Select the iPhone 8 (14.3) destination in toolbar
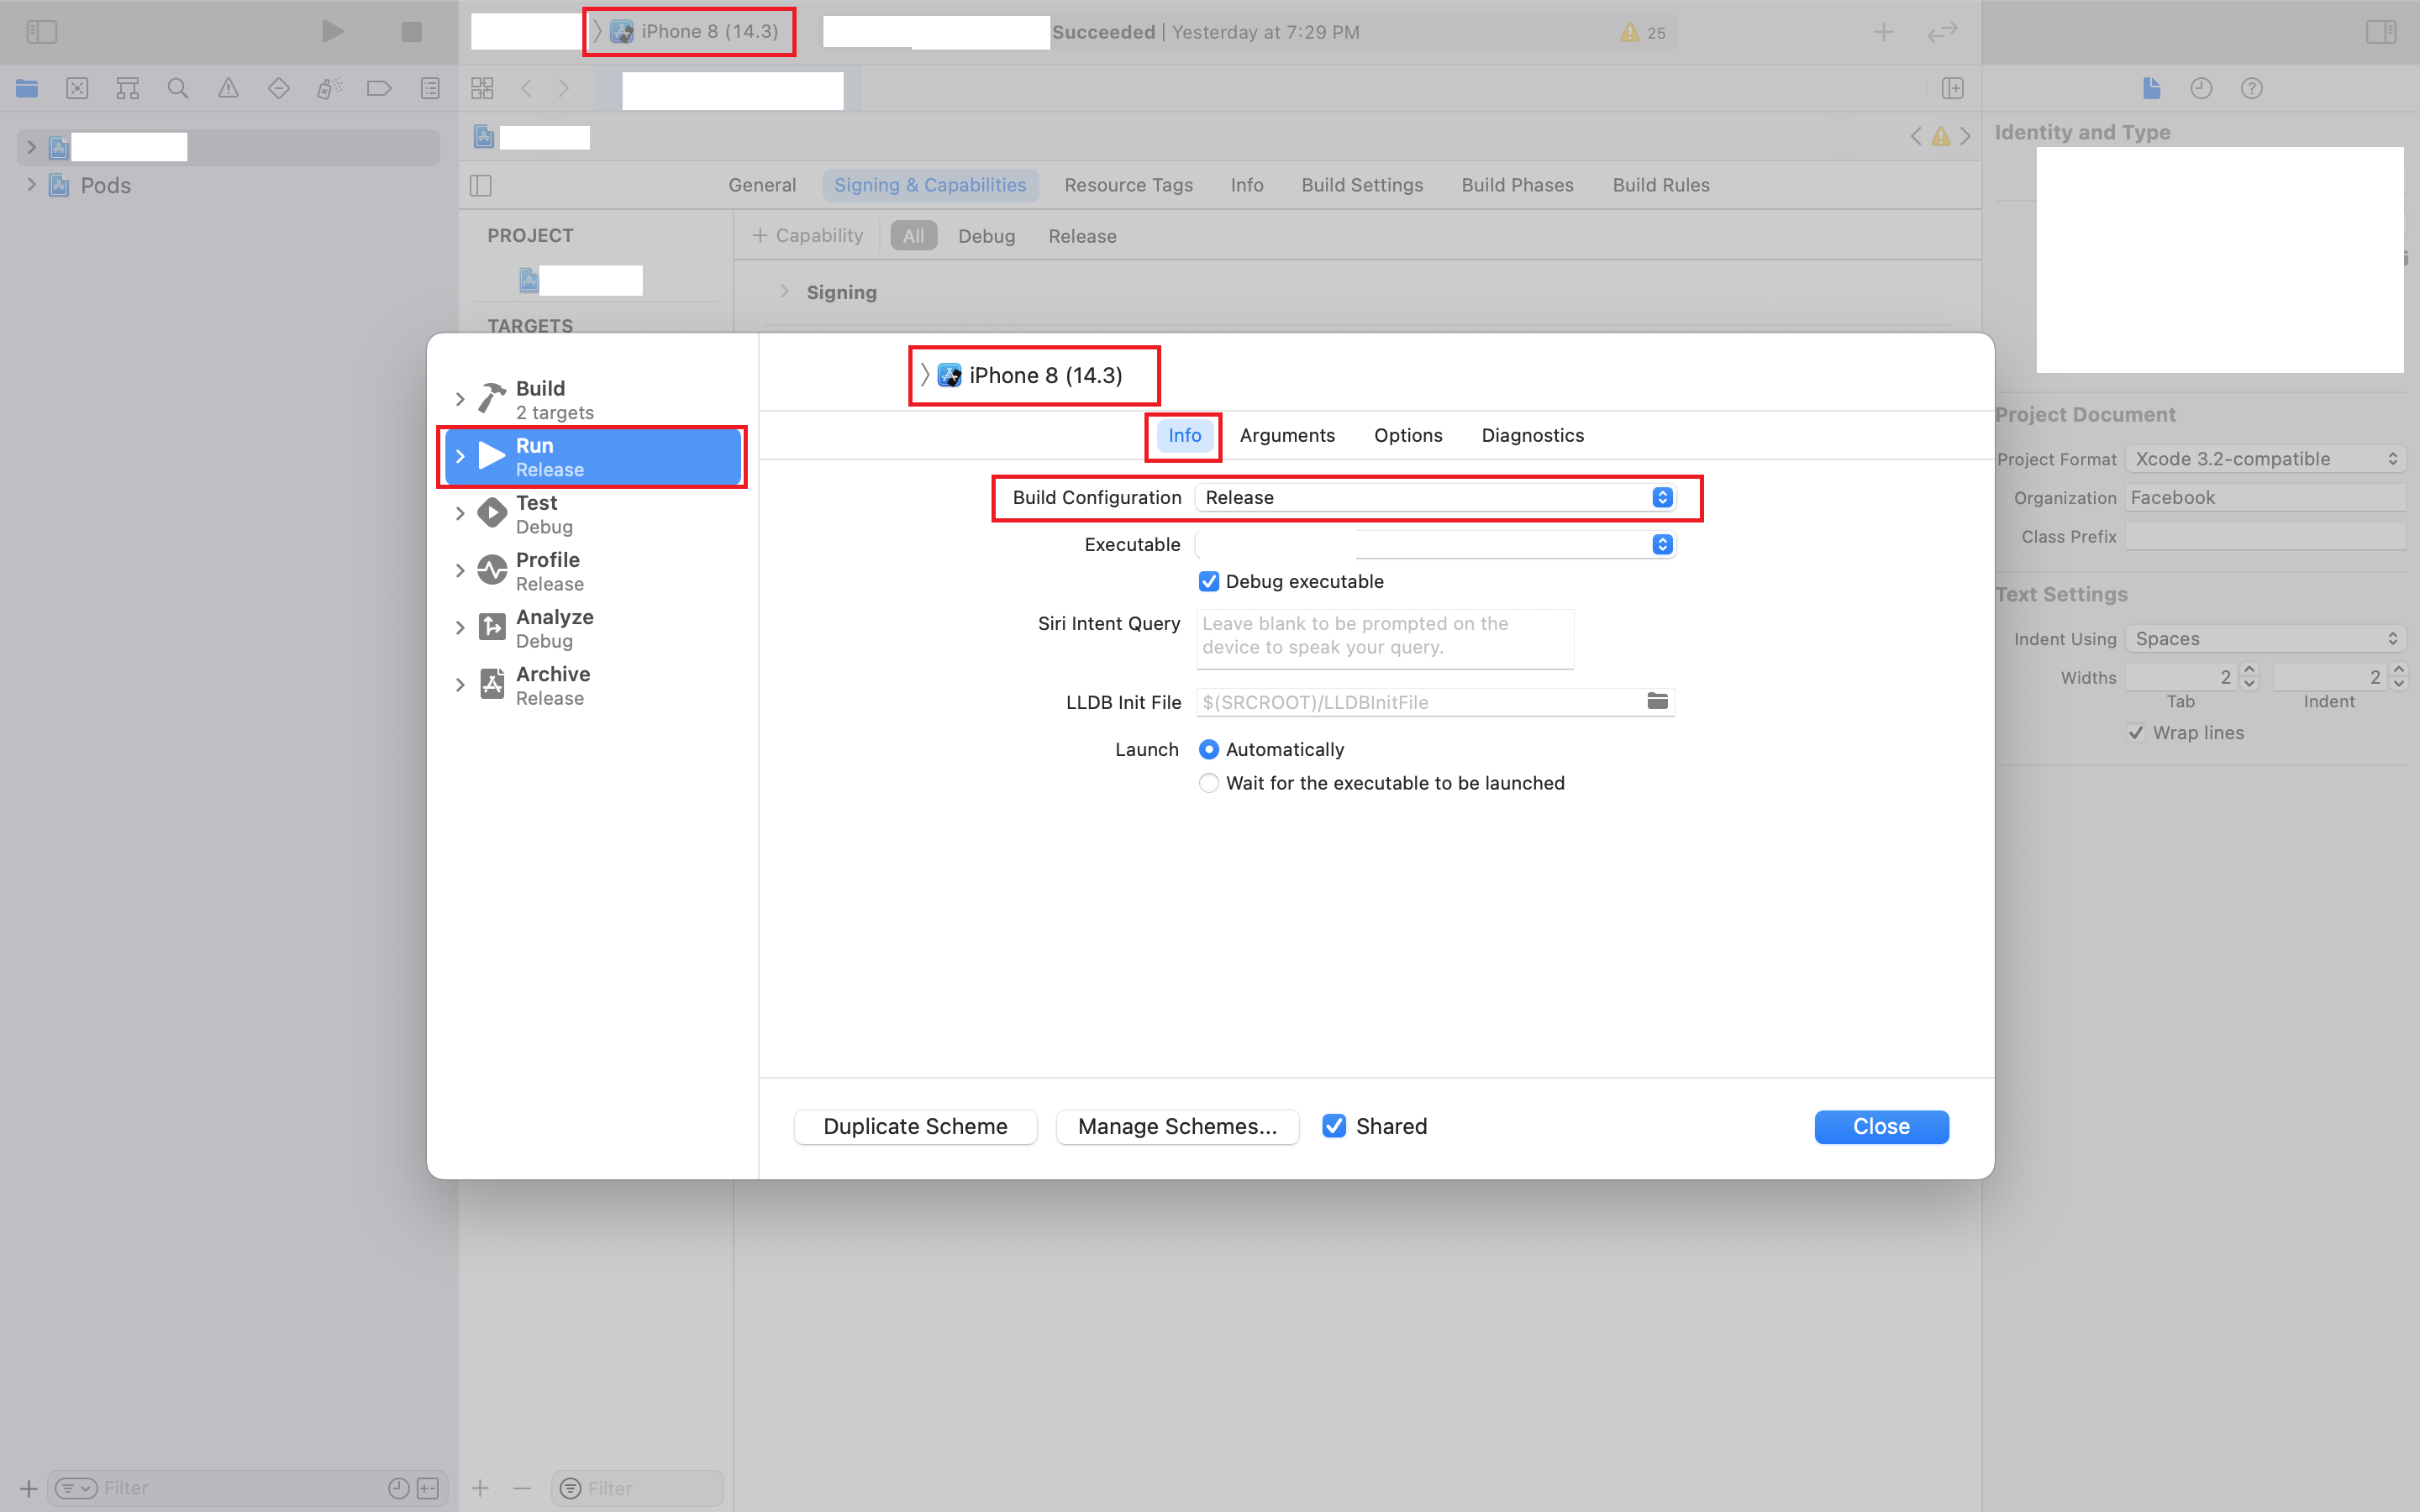The image size is (2420, 1512). pos(694,31)
